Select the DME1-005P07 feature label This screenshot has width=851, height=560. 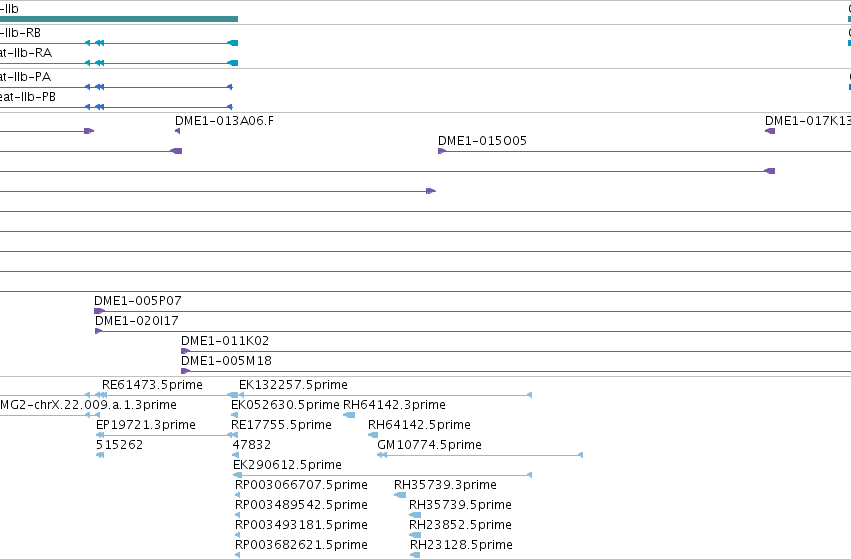click(x=137, y=301)
